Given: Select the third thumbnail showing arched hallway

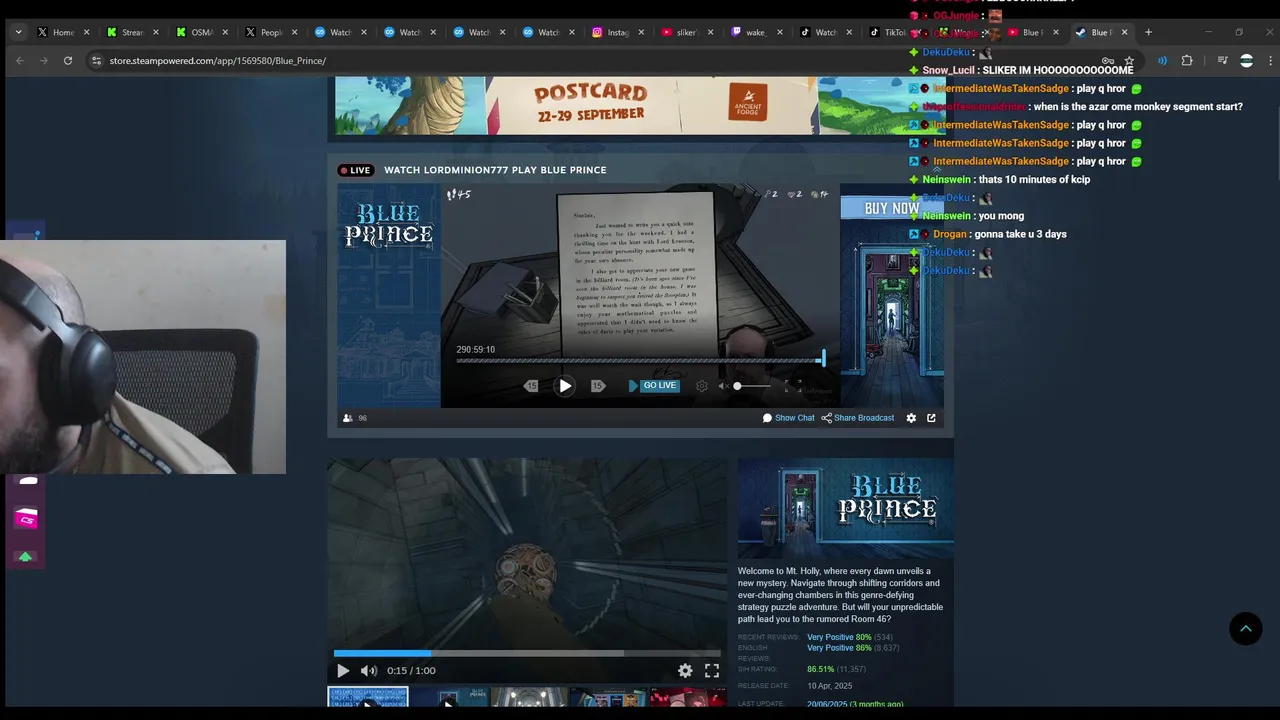Looking at the screenshot, I should [x=528, y=697].
